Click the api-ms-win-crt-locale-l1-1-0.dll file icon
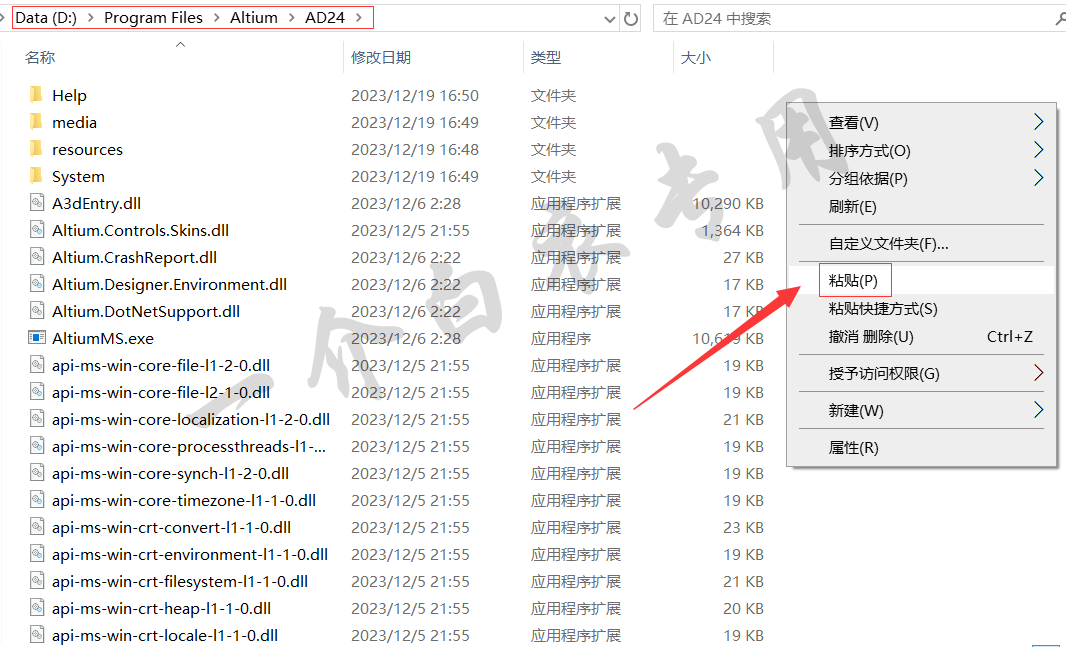Viewport: 1066px width, 647px height. [37, 635]
